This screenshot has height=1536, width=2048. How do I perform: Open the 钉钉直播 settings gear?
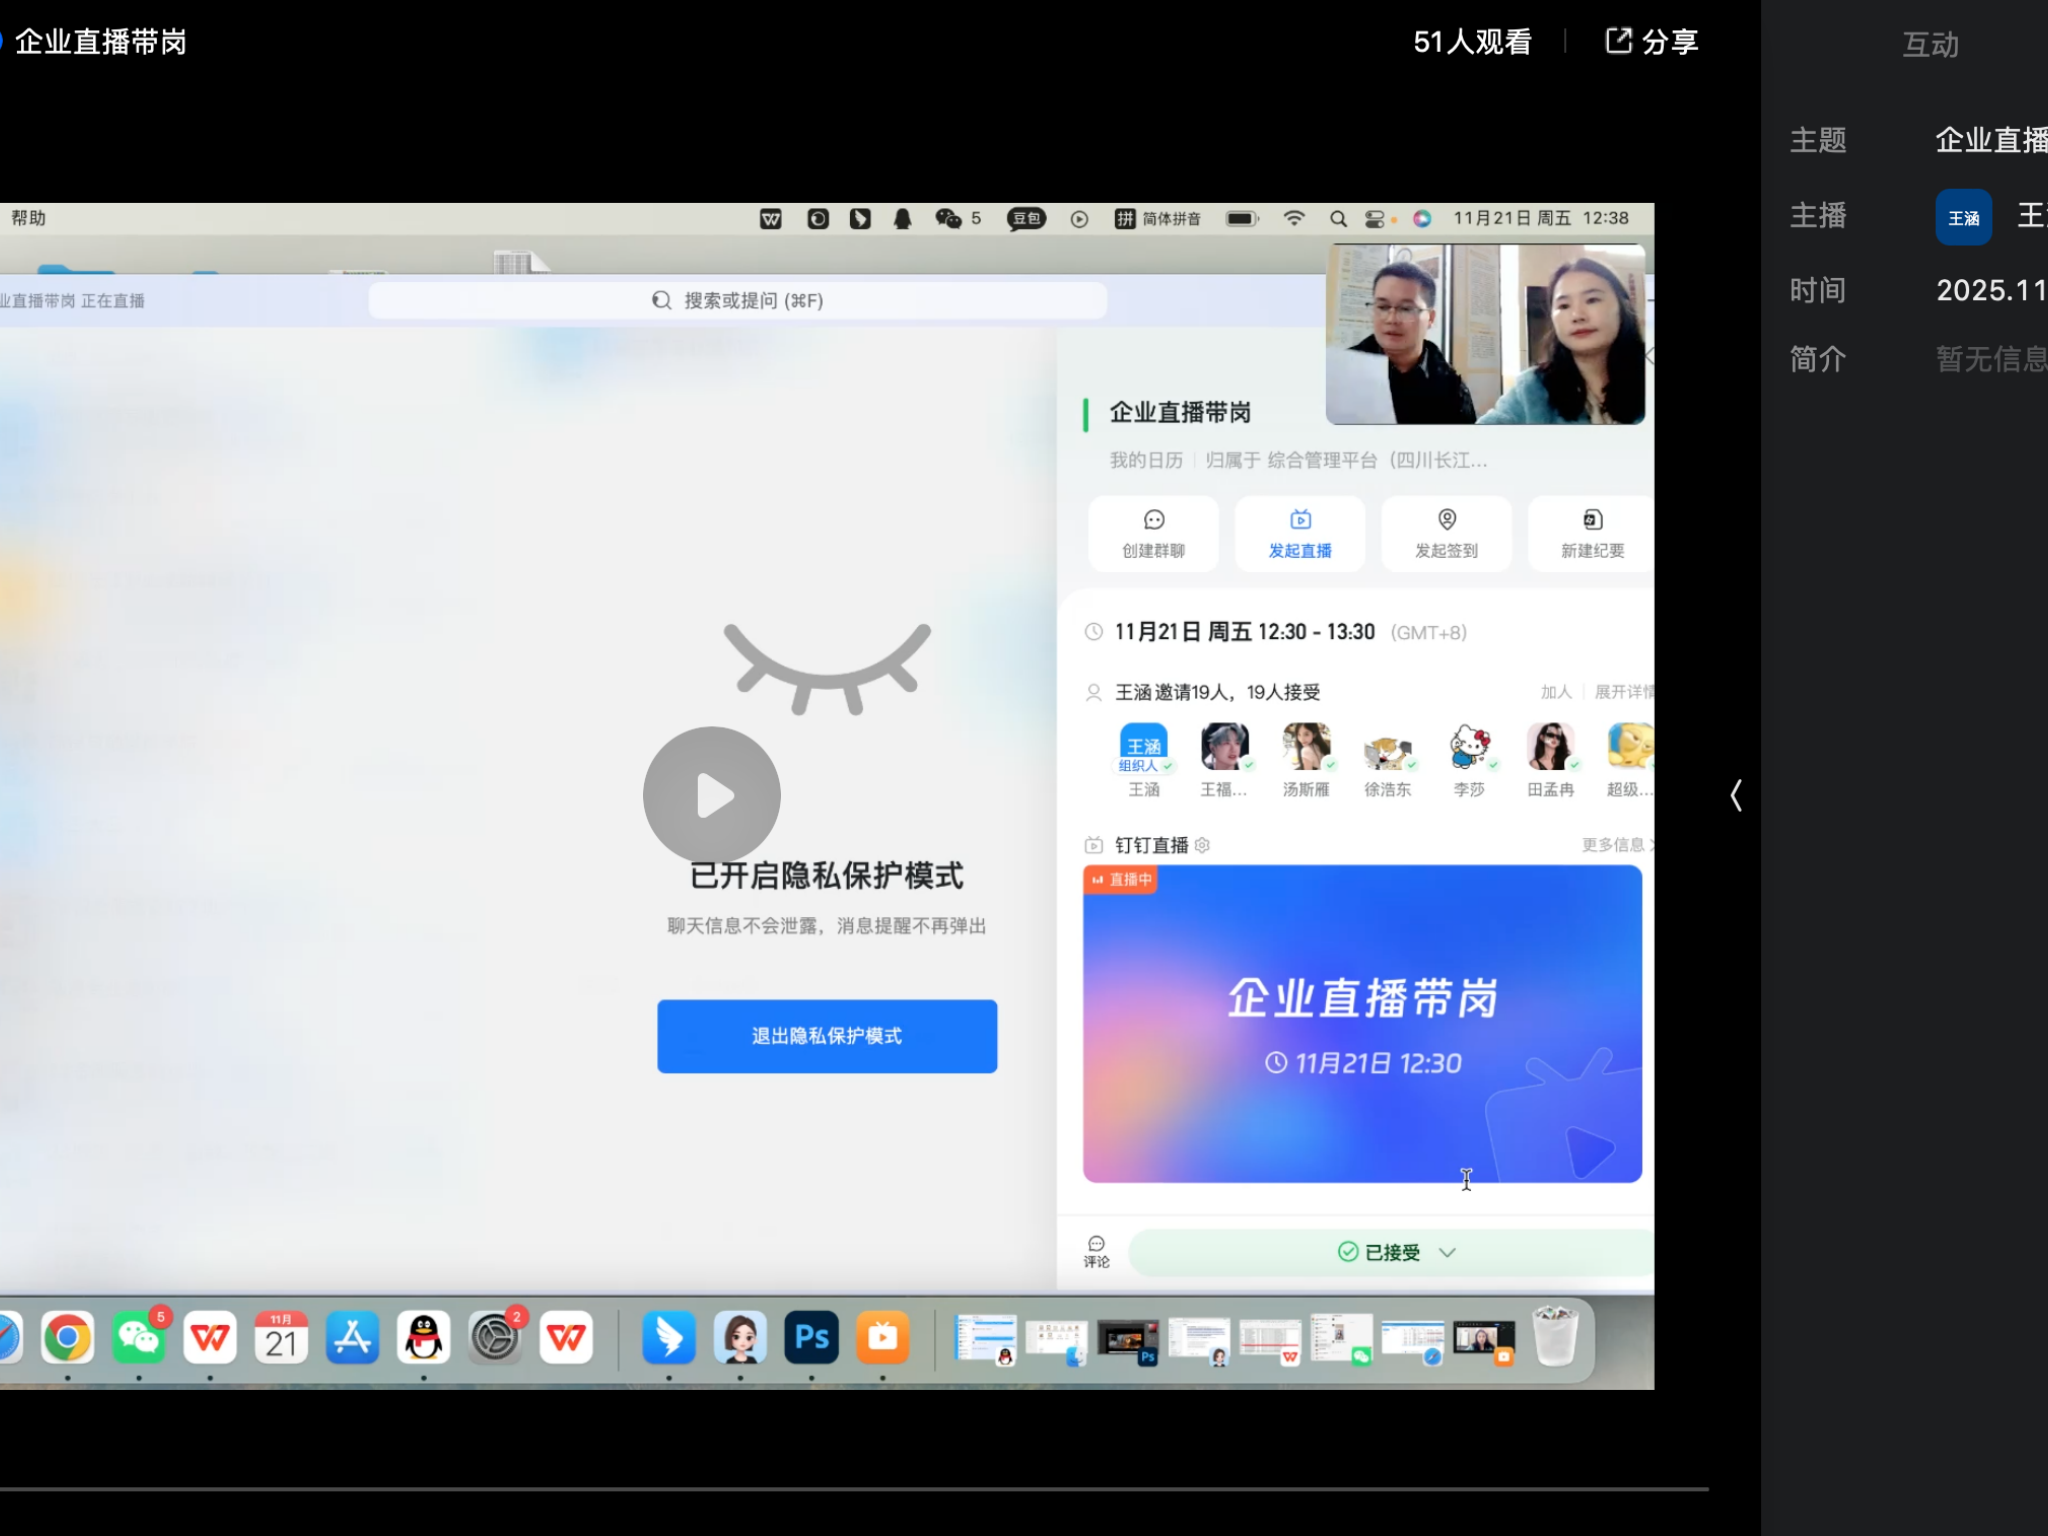coord(1203,845)
